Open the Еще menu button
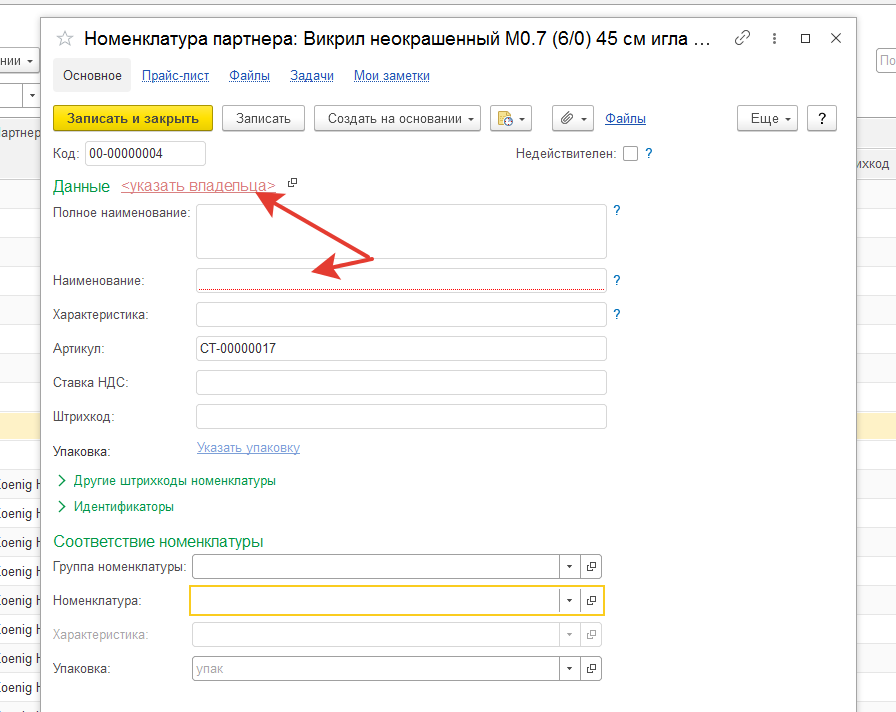 768,118
